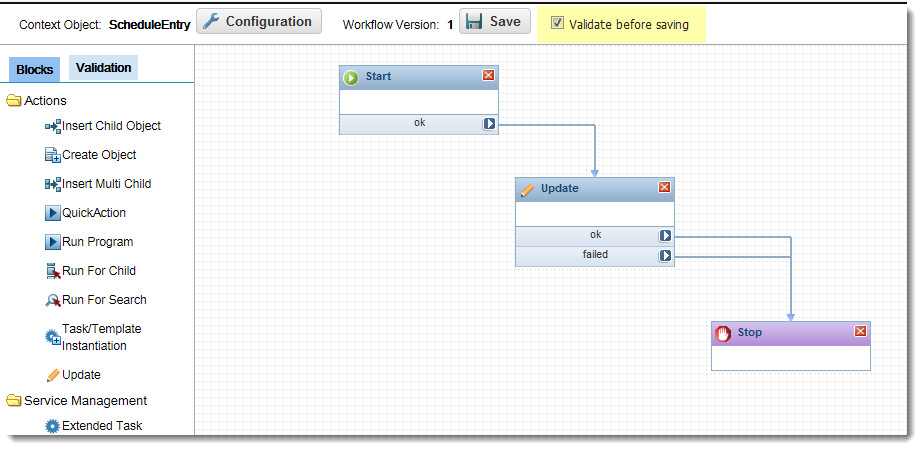The width and height of the screenshot is (922, 450).
Task: Select Task/Template Instantiation gear icon
Action: tap(53, 338)
